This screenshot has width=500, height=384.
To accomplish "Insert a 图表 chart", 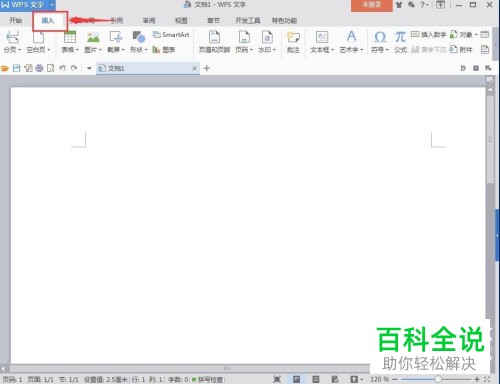I will coord(163,50).
